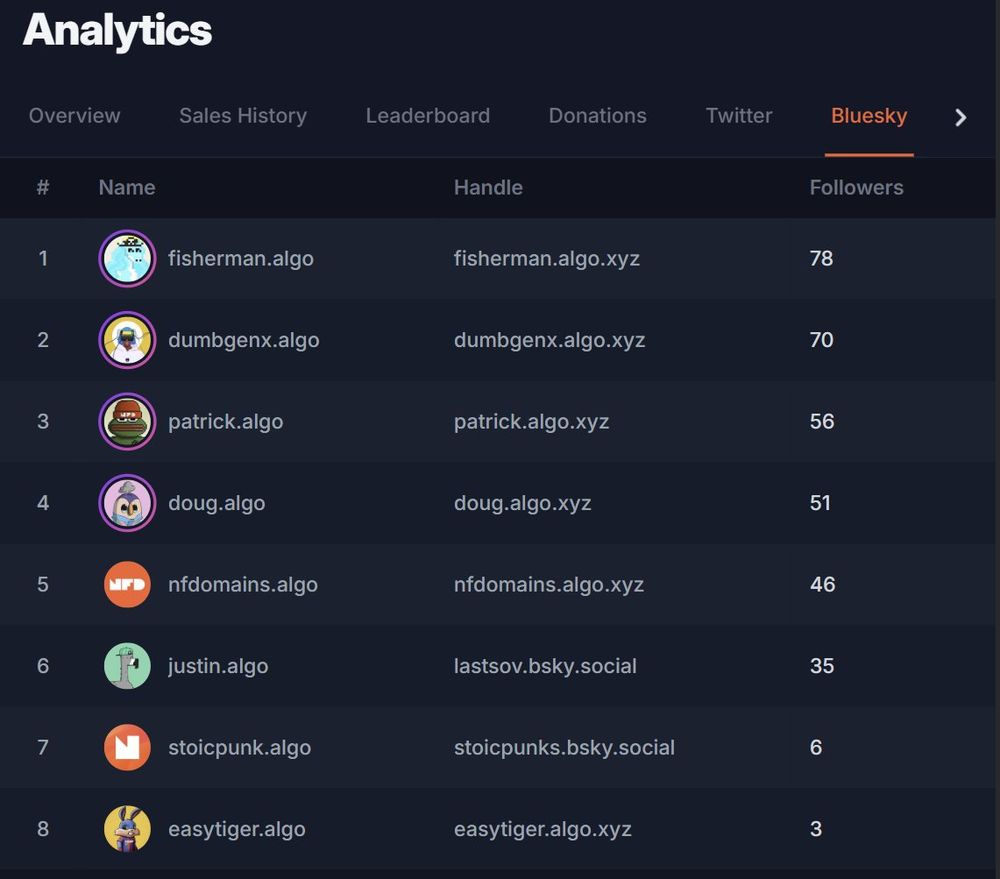Show more tabs with right chevron
This screenshot has height=879, width=1000.
click(960, 117)
